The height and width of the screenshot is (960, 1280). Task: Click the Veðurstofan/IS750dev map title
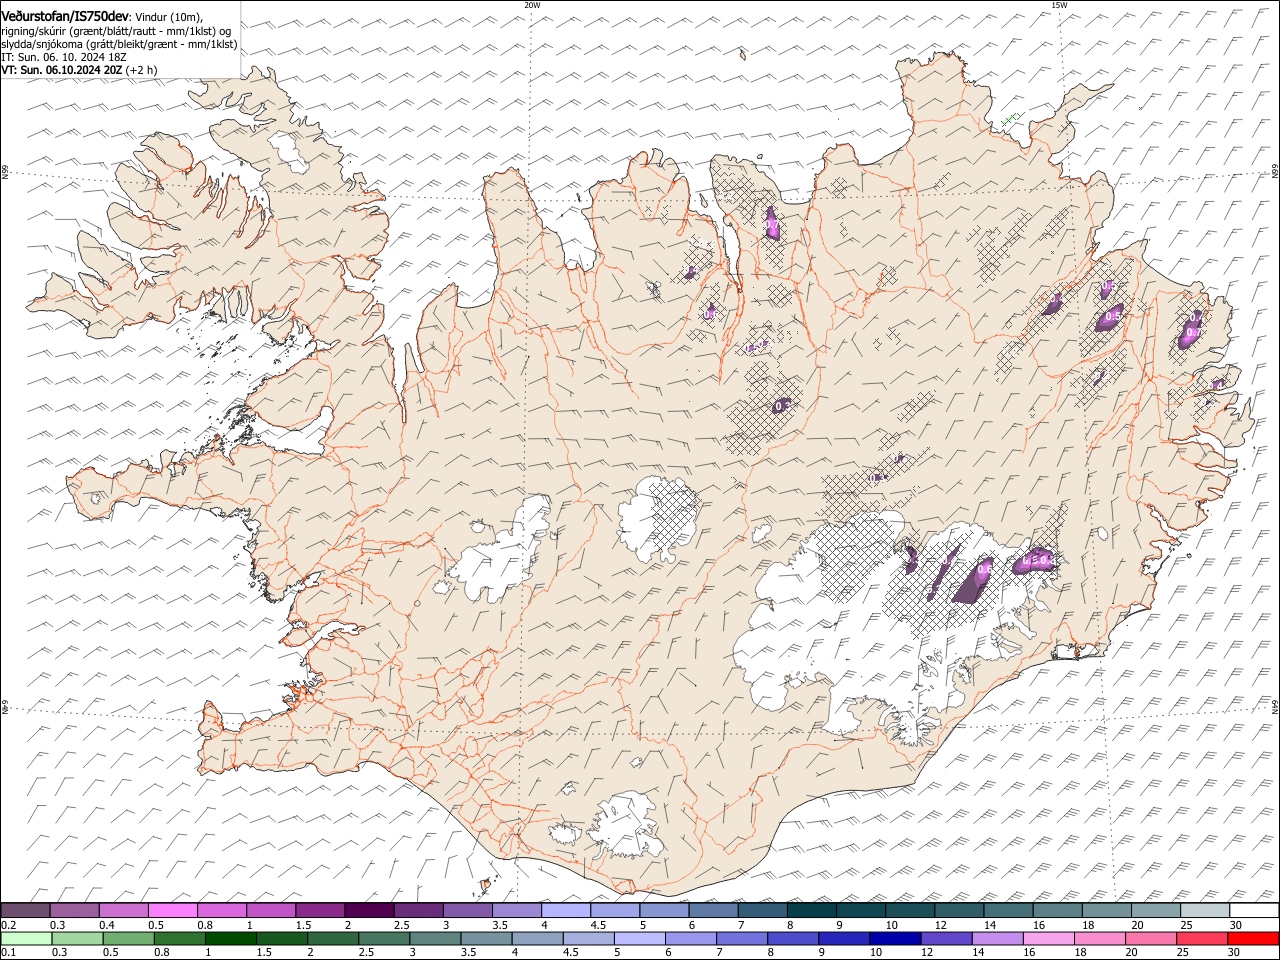point(65,16)
